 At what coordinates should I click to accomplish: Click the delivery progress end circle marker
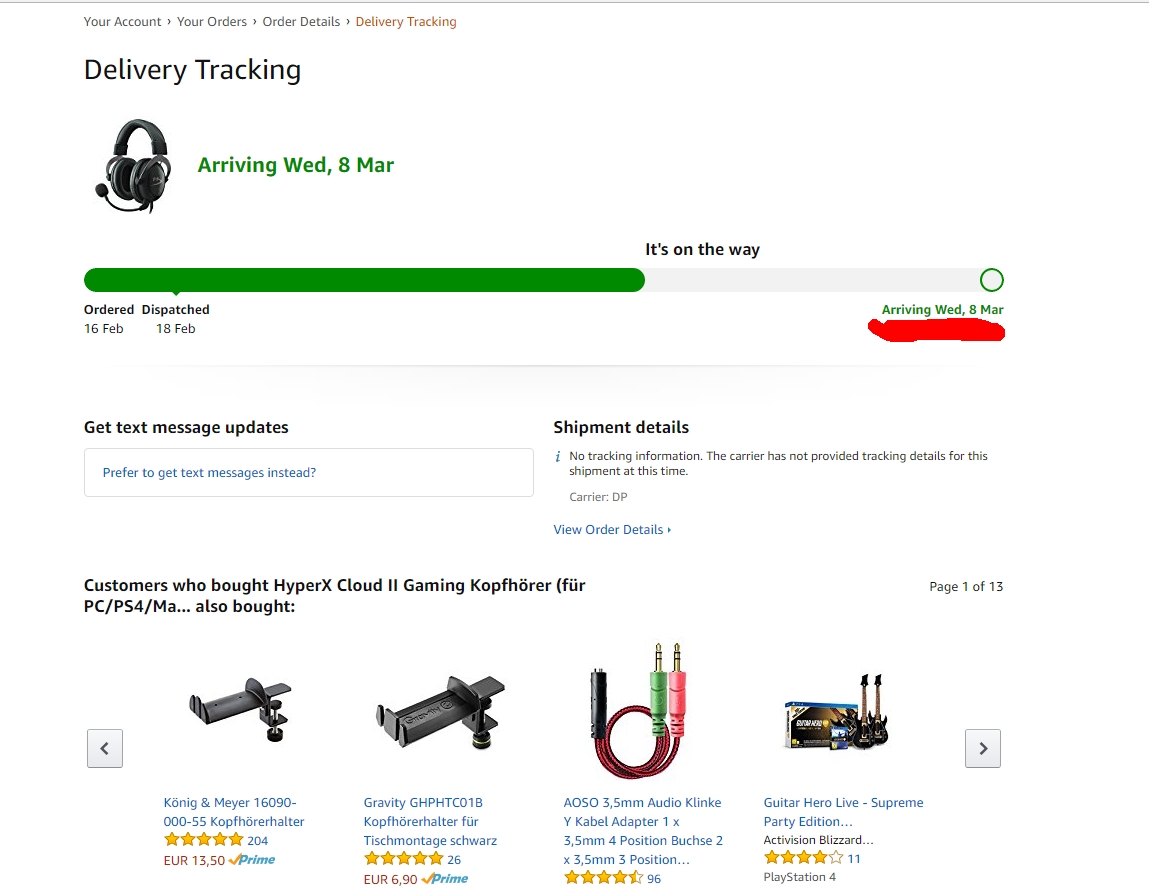[x=991, y=280]
